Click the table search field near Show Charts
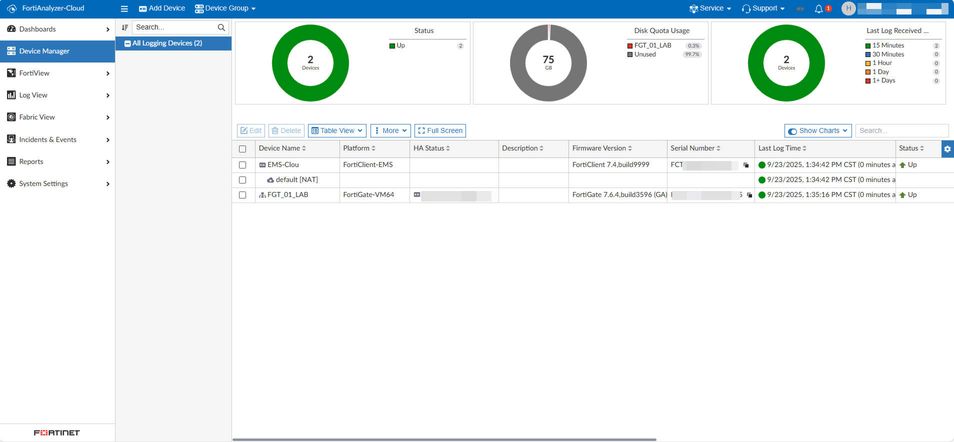This screenshot has height=442, width=954. coord(901,131)
